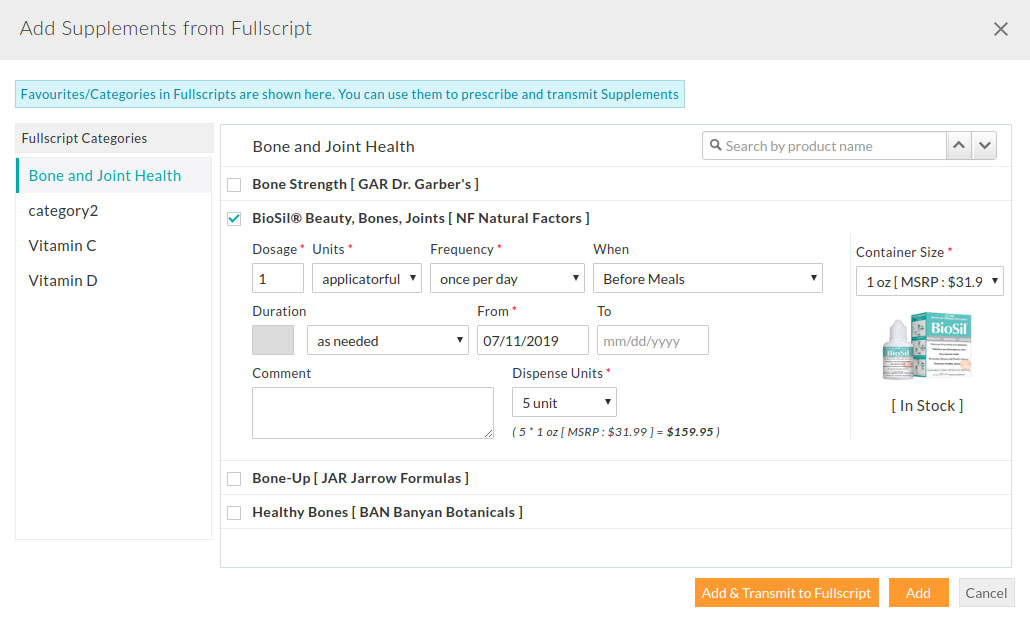Uncheck the BioSil Beauty, Bones, Joints checkbox
1030x627 pixels.
pos(234,218)
